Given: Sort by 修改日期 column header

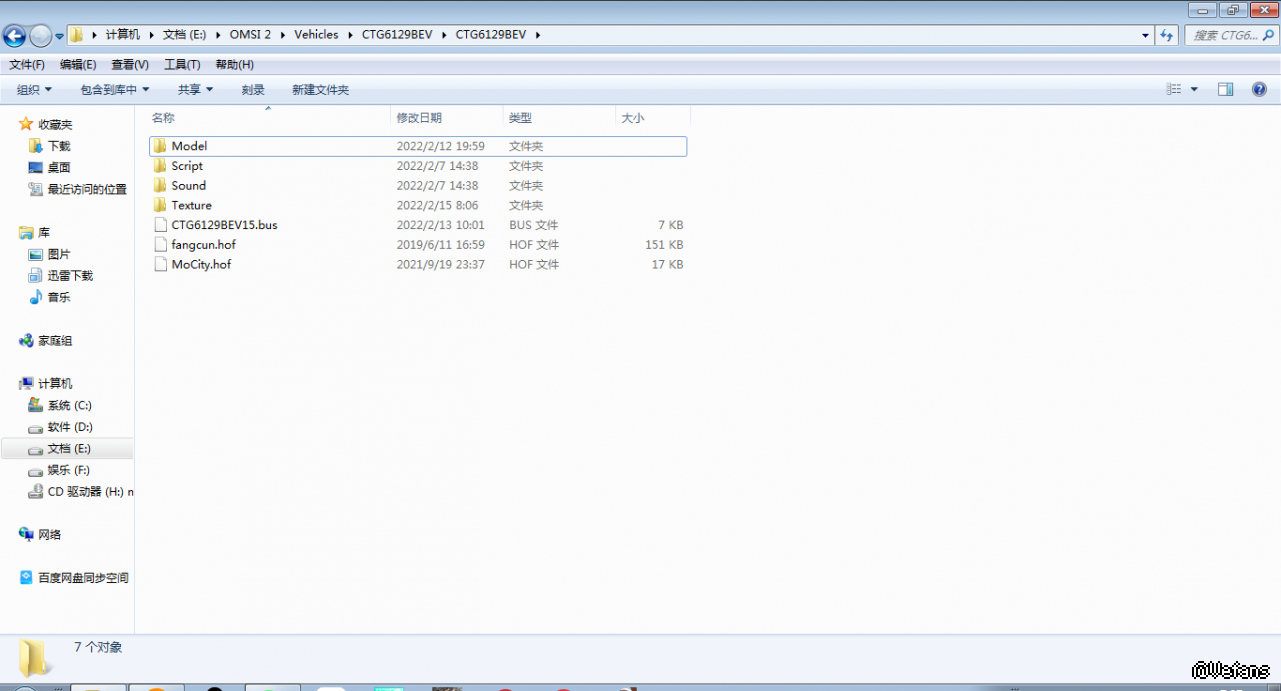Looking at the screenshot, I should [419, 118].
